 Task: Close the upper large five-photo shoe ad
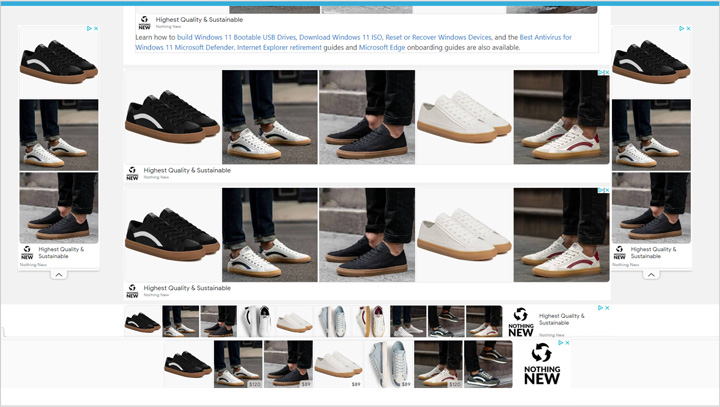point(607,73)
